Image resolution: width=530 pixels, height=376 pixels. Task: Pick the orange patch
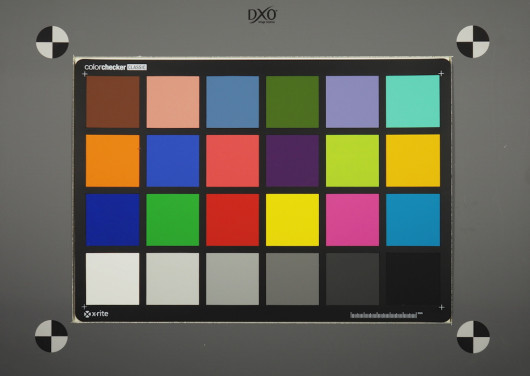tap(113, 161)
